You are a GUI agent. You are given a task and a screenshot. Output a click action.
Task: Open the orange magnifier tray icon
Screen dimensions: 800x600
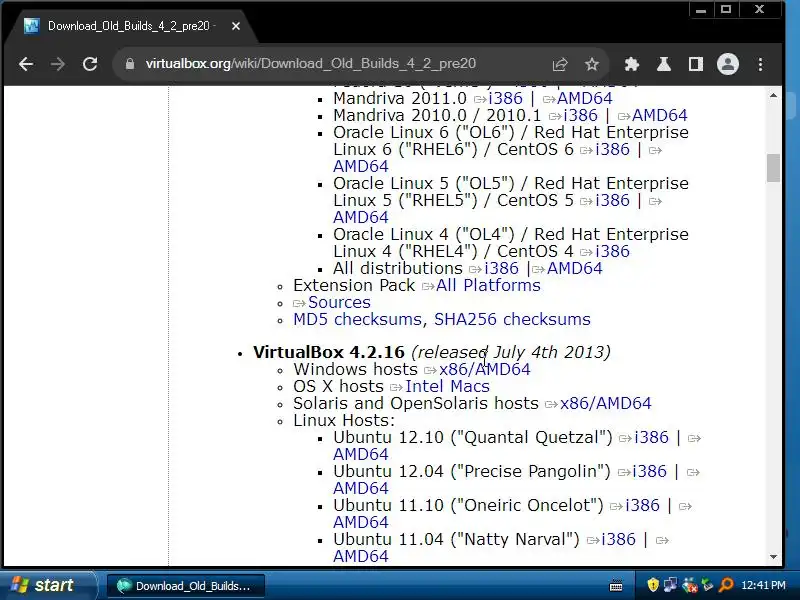tap(726, 585)
